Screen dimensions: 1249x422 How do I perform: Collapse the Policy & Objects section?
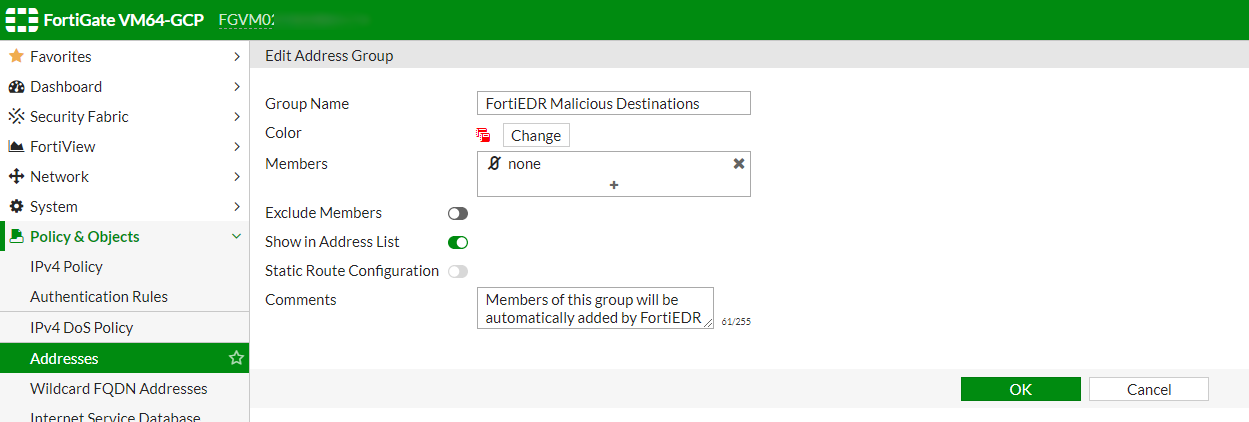click(236, 236)
